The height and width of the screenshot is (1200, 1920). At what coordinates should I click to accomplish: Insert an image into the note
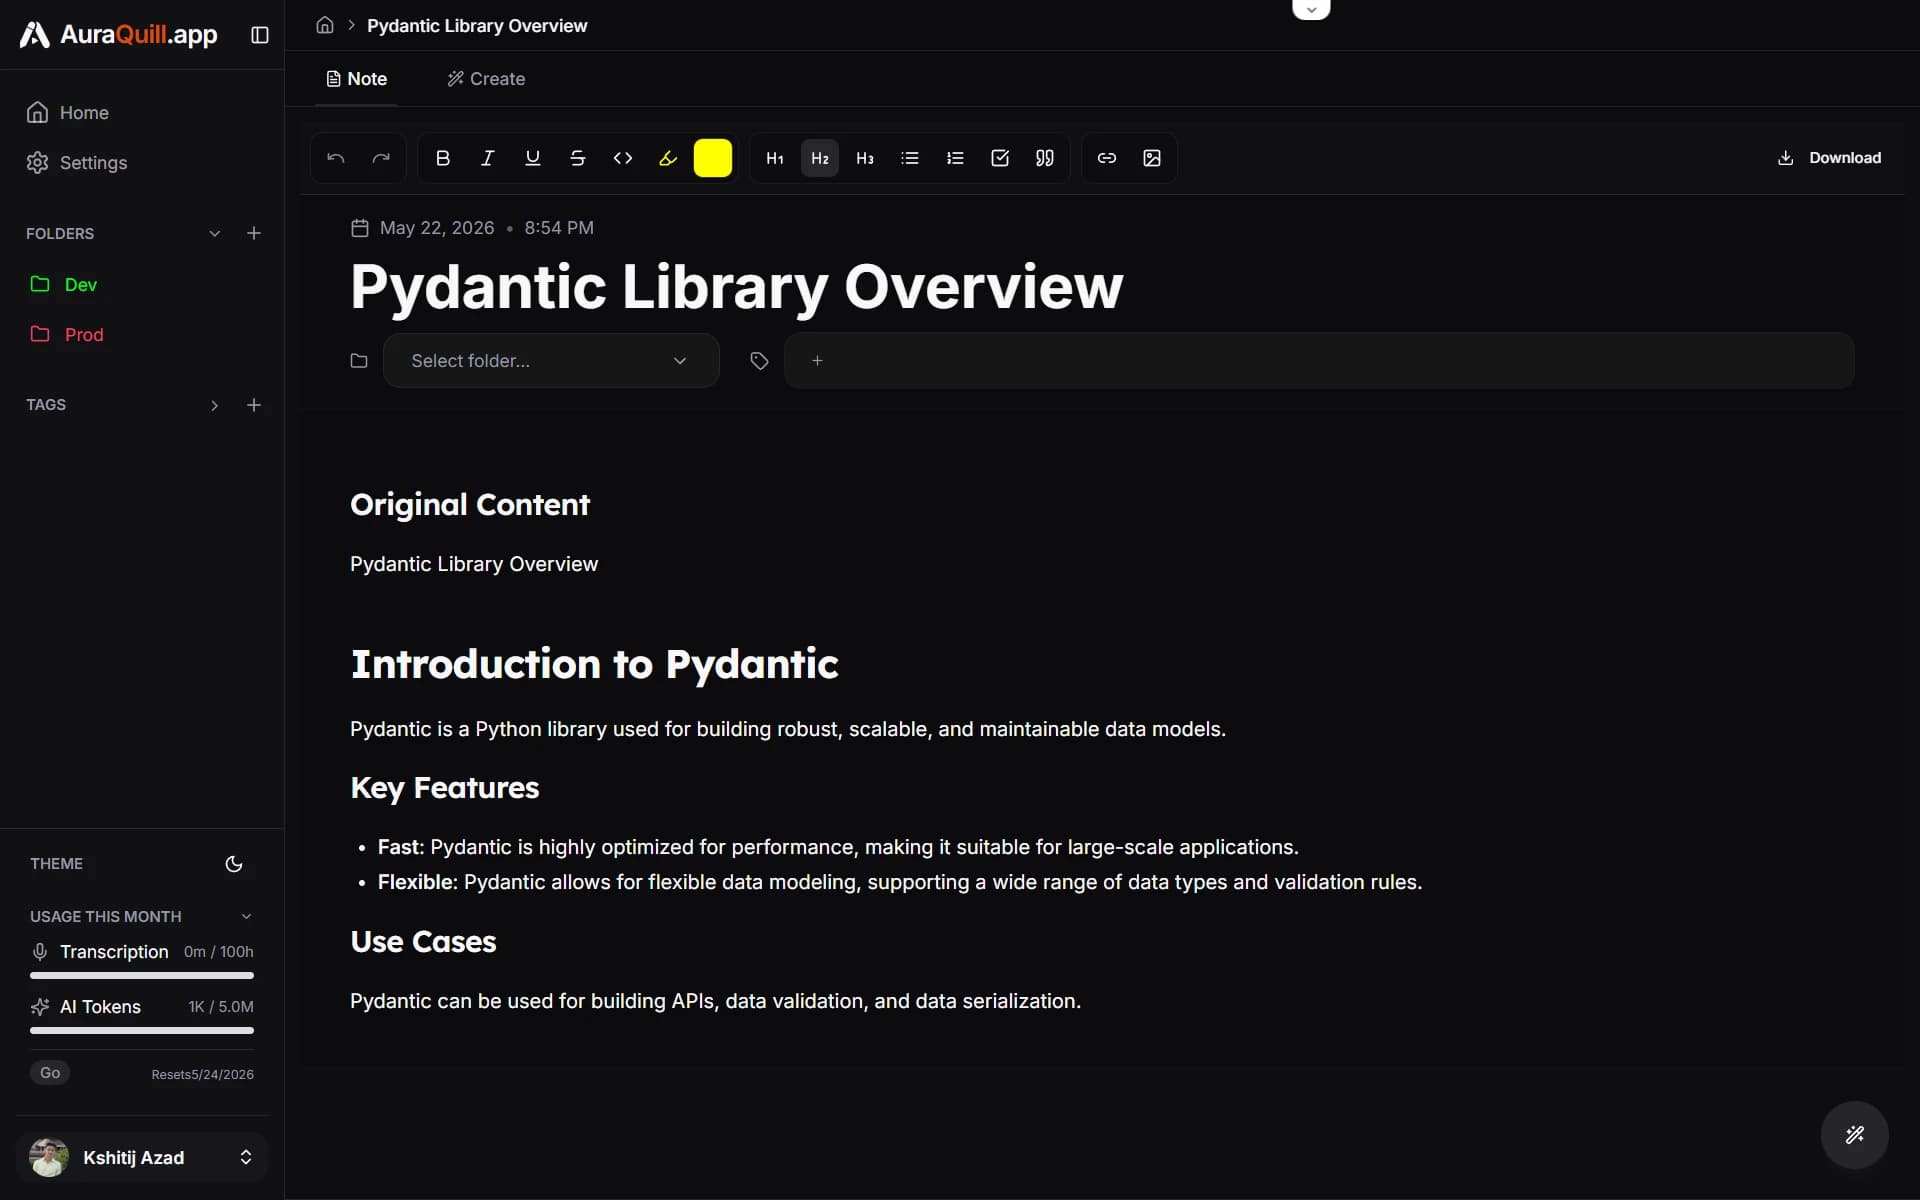pos(1152,158)
